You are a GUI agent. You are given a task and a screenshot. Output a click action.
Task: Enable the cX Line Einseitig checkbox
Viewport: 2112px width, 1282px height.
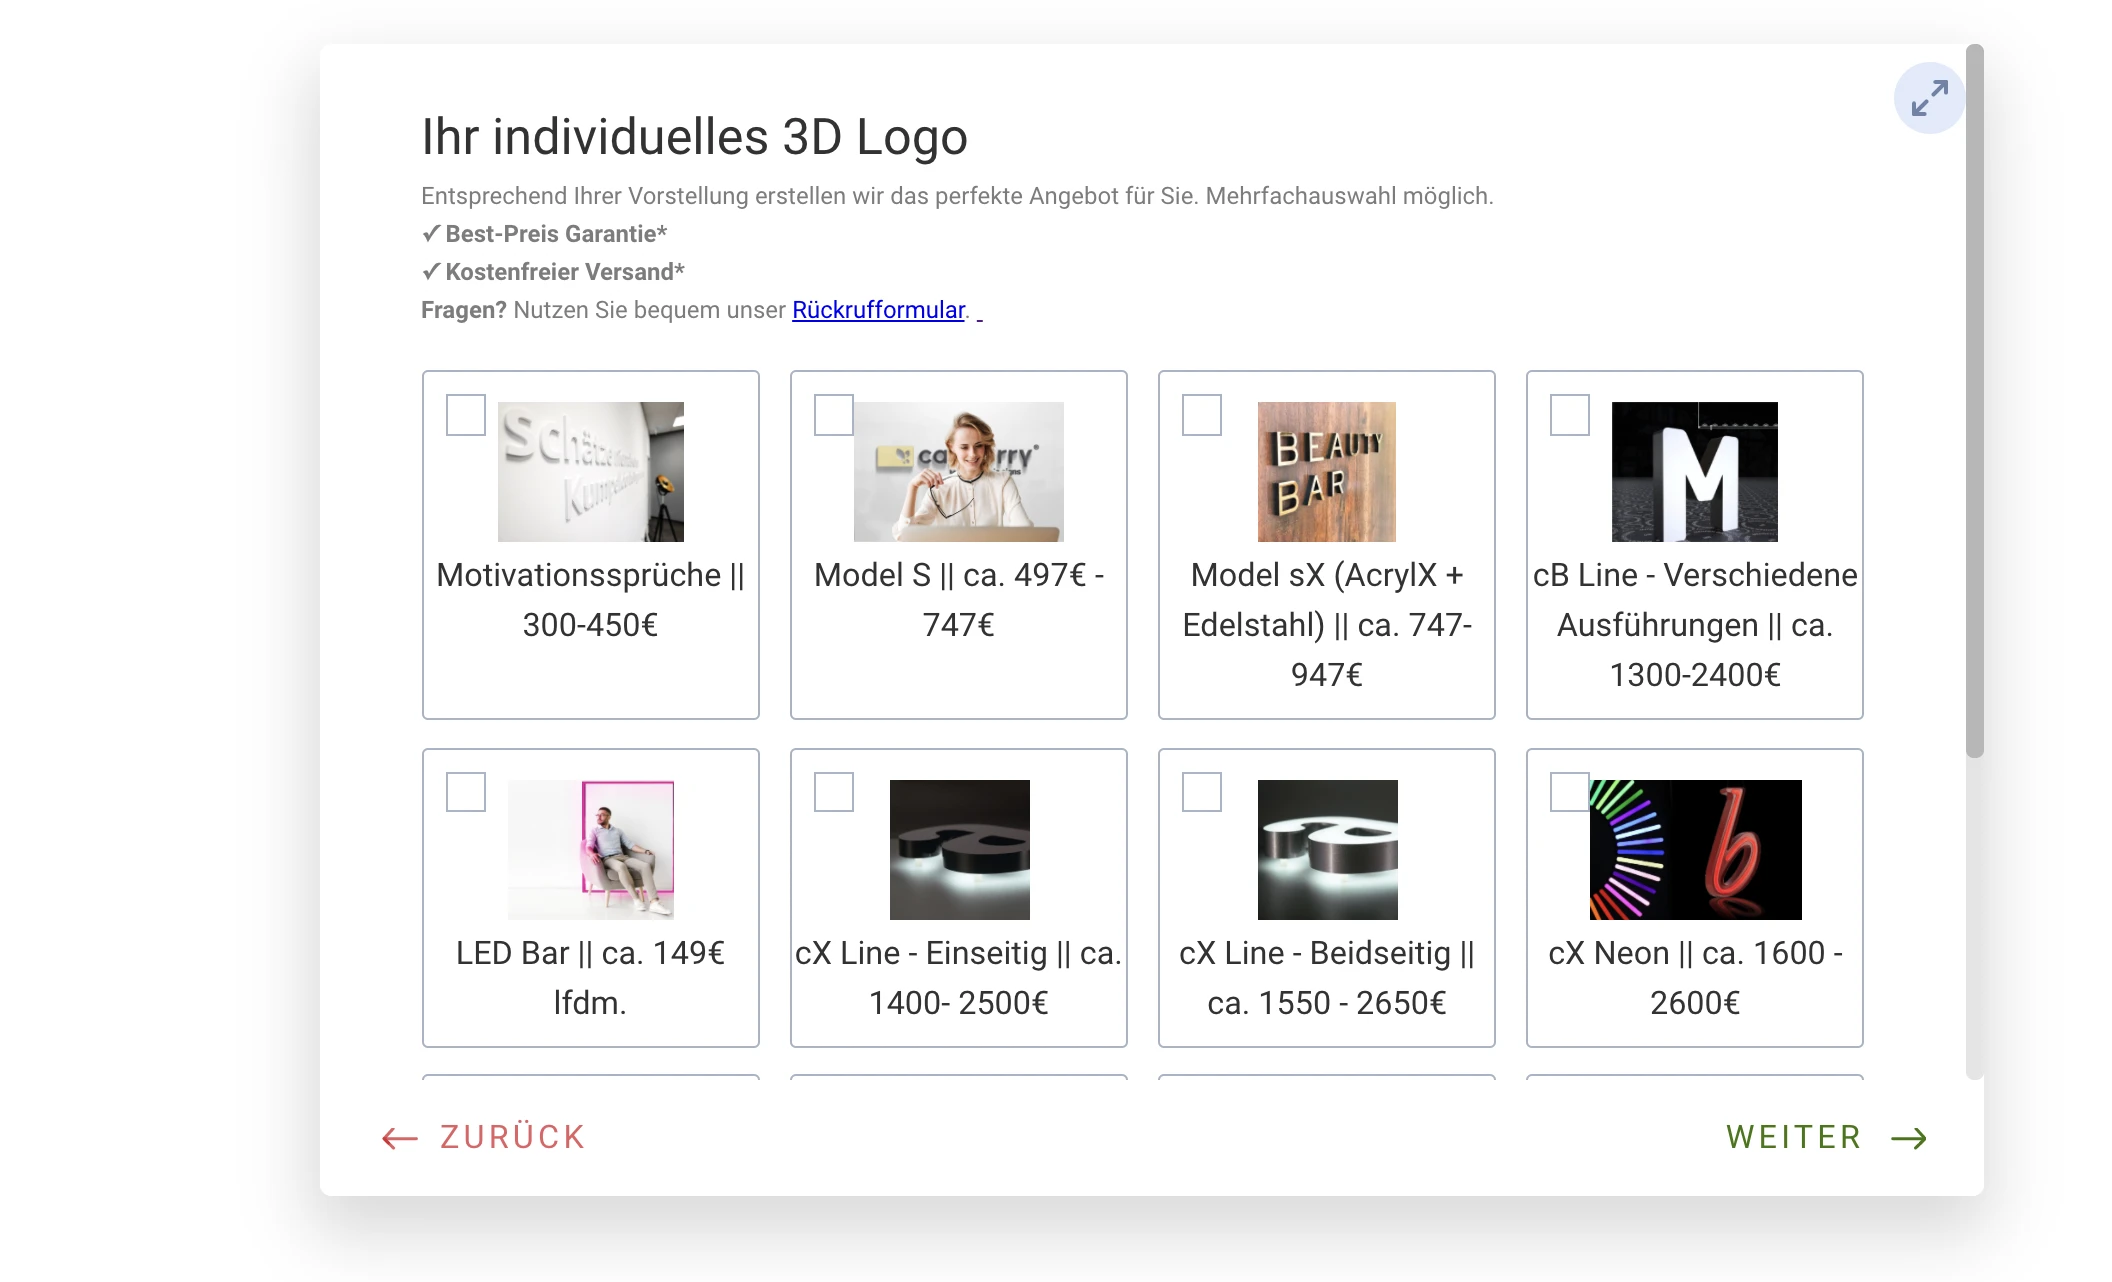(x=832, y=794)
